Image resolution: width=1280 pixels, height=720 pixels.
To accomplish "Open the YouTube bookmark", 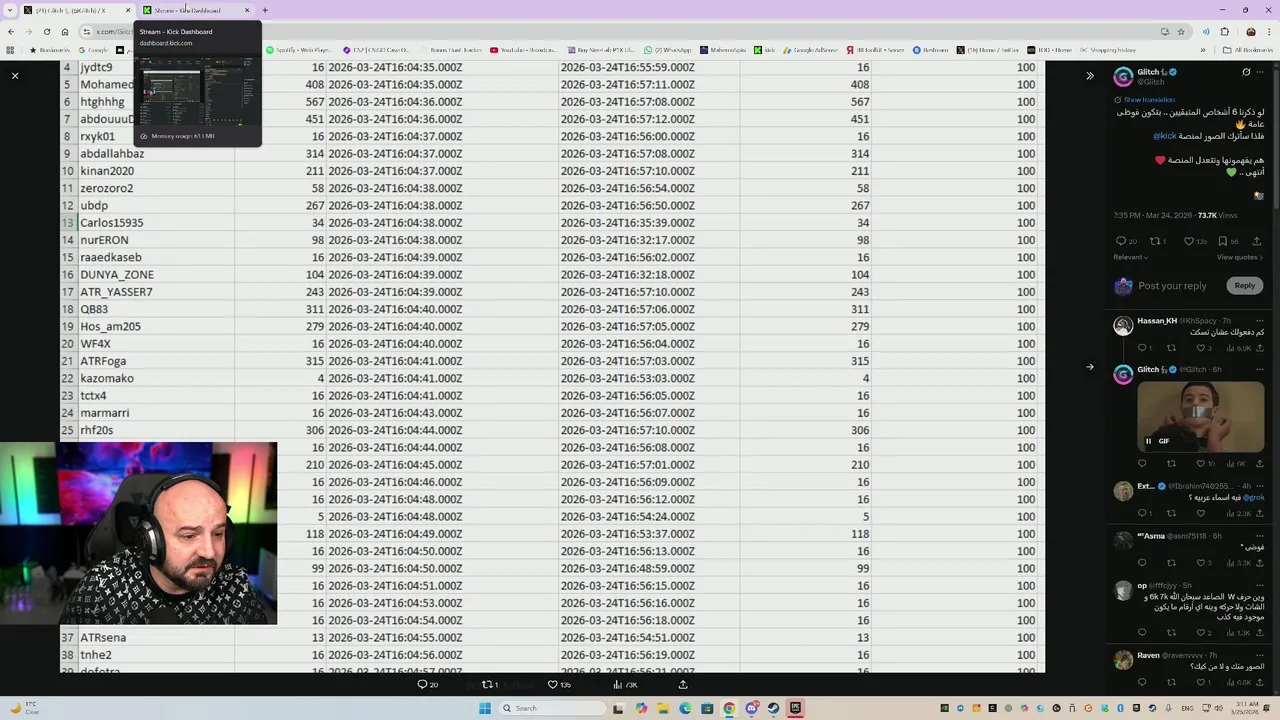I will (524, 50).
